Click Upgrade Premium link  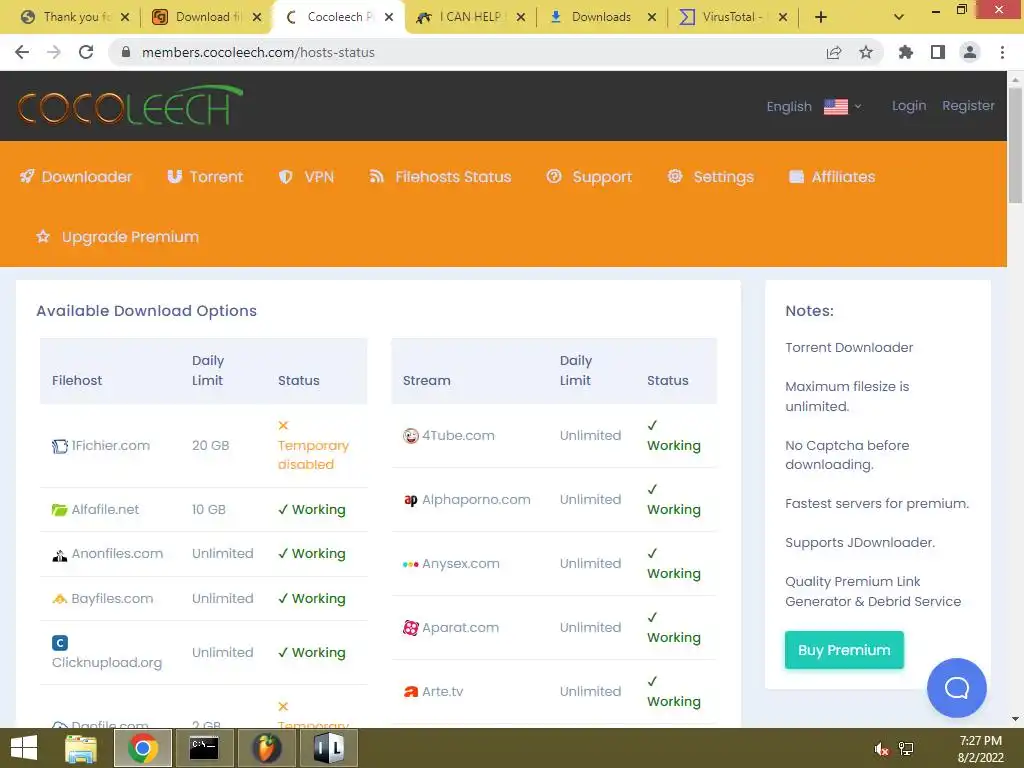pyautogui.click(x=118, y=236)
